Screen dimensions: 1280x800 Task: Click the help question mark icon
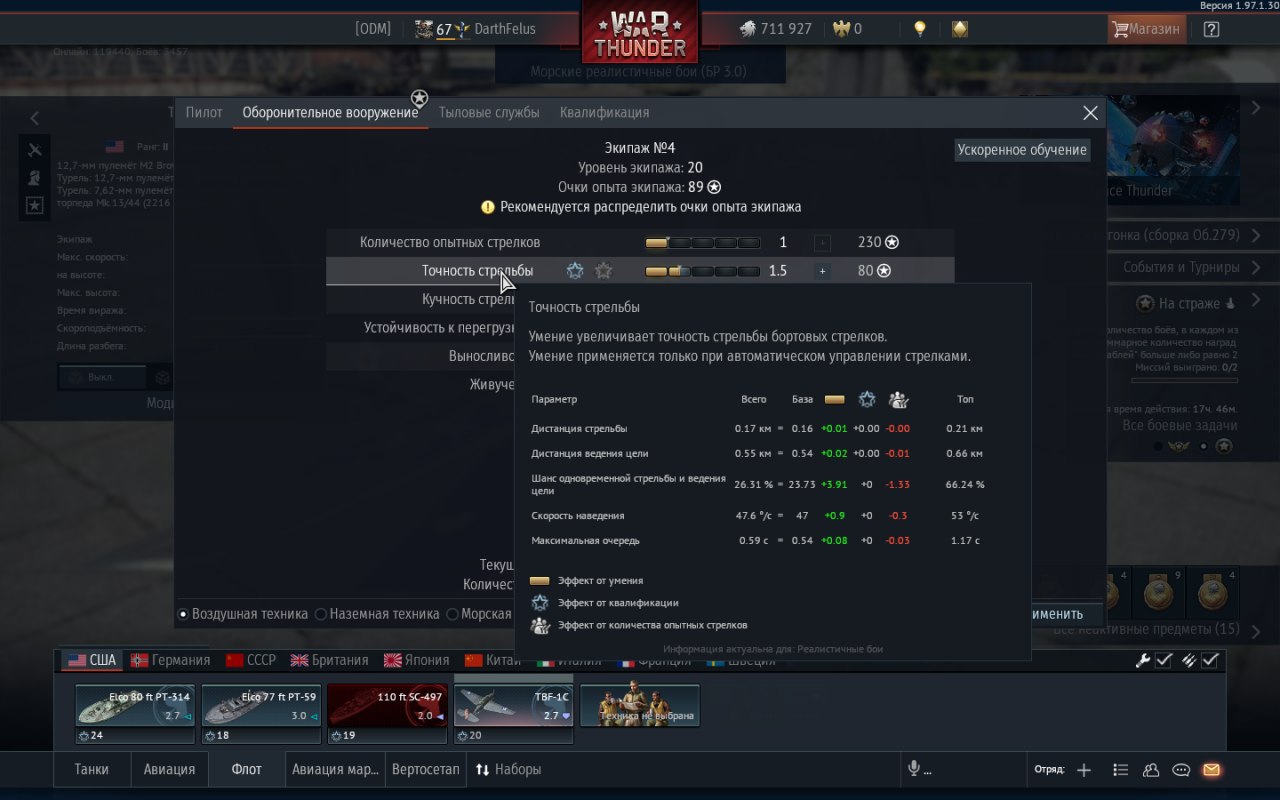click(1211, 29)
